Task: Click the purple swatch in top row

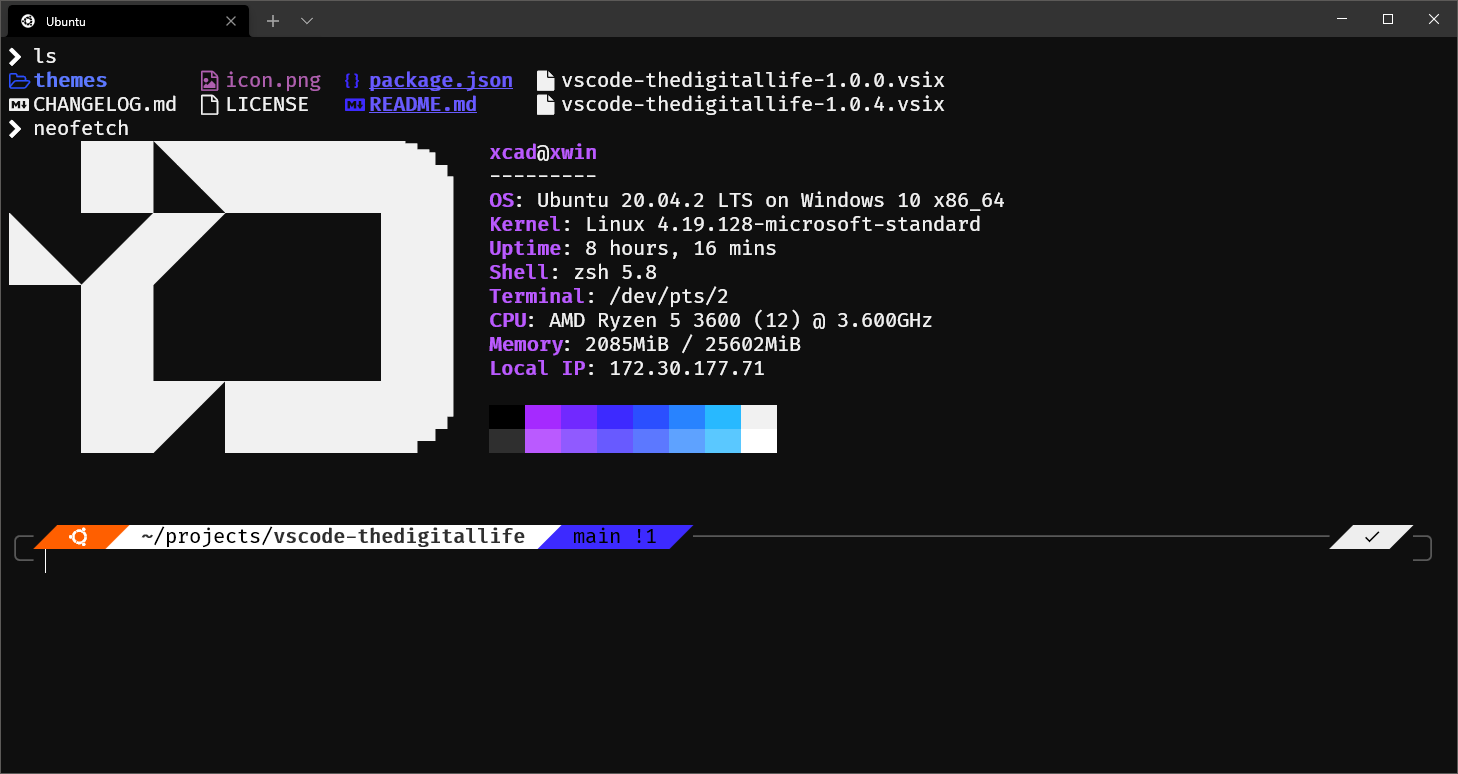Action: click(x=543, y=417)
